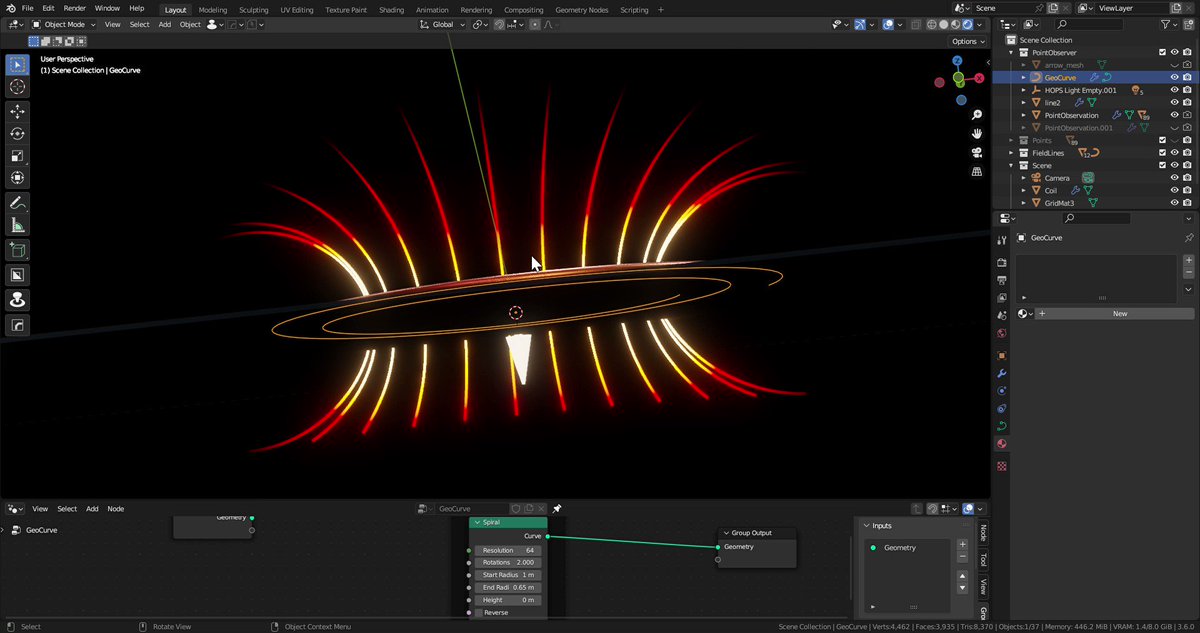The width and height of the screenshot is (1200, 633).
Task: Switch to orthographic grid view icon
Action: tap(976, 171)
